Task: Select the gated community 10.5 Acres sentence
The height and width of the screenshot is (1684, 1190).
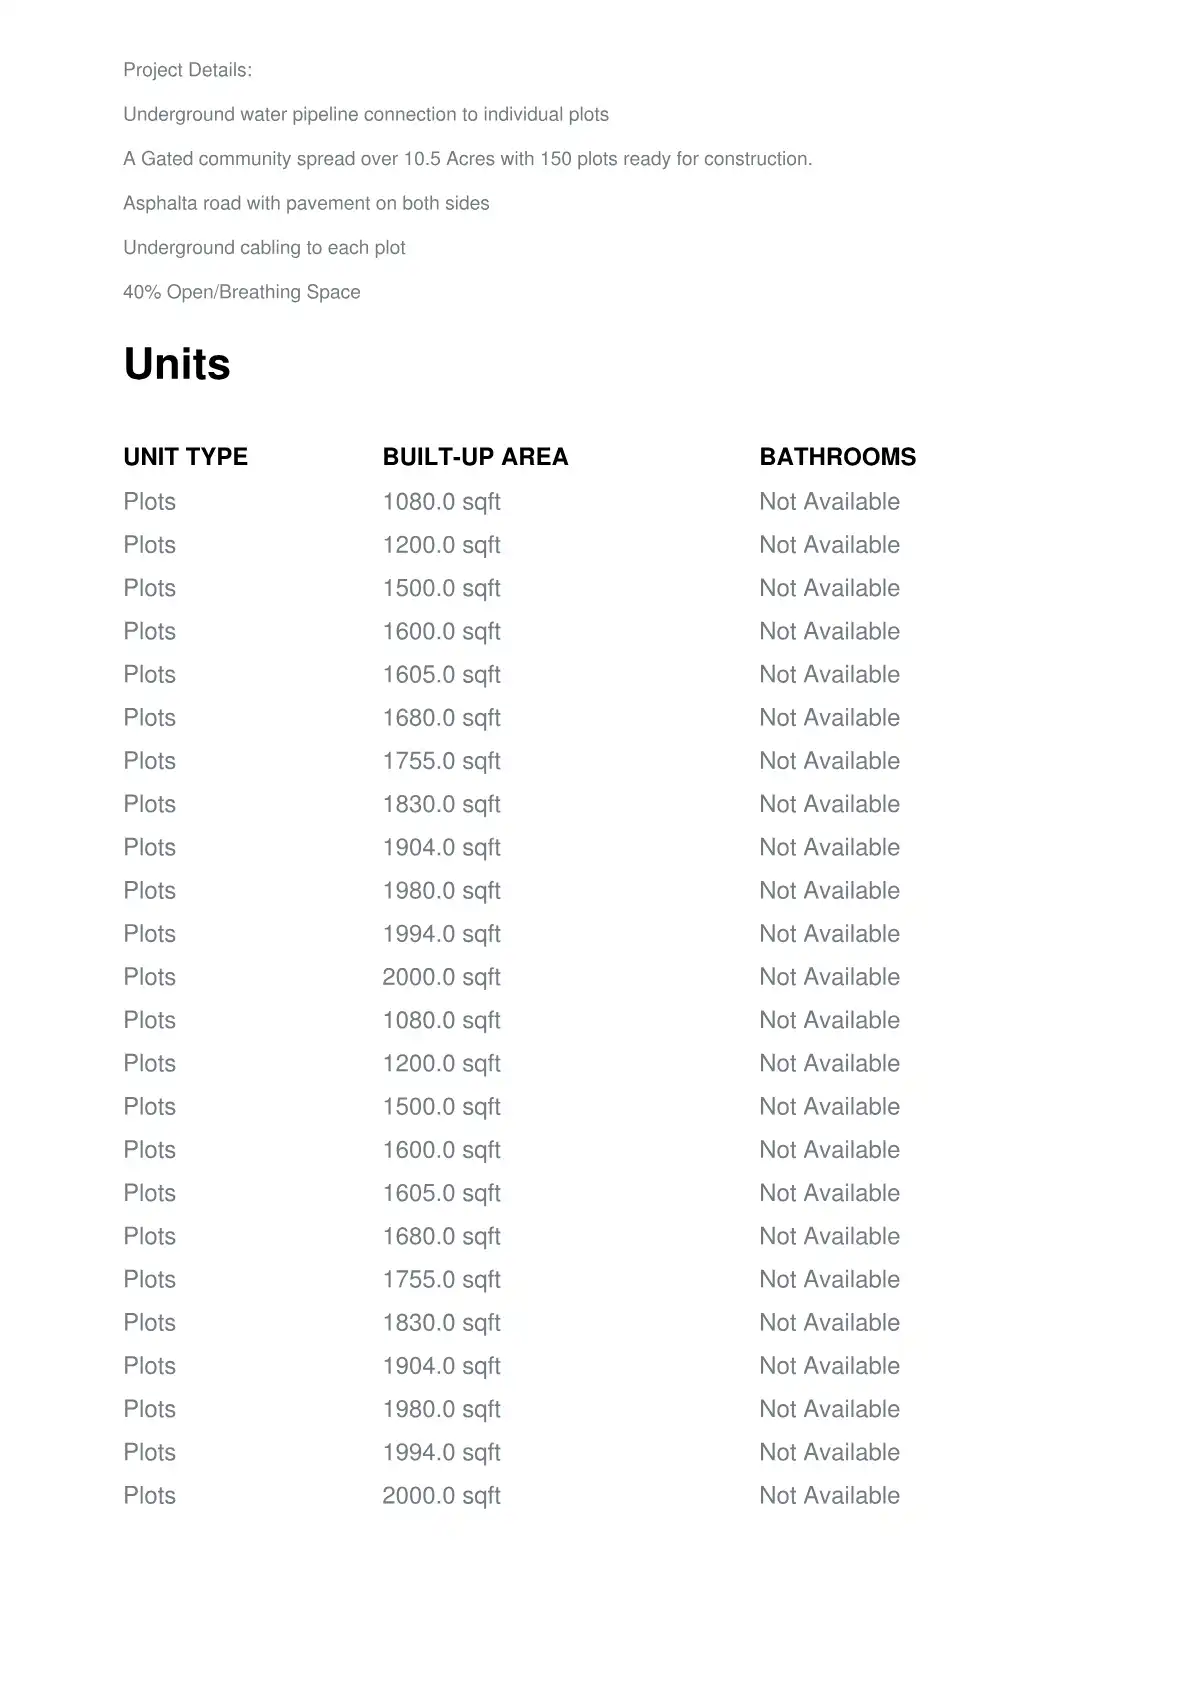Action: [467, 159]
